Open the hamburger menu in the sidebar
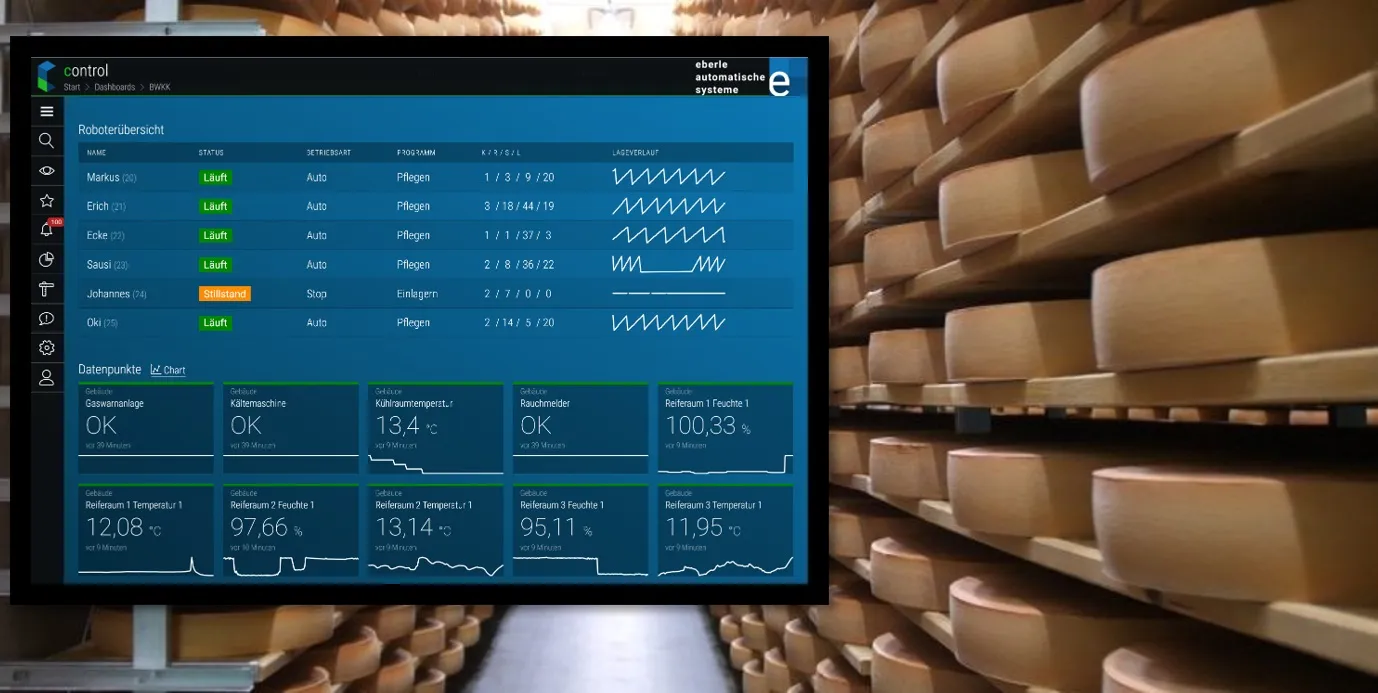 (46, 111)
